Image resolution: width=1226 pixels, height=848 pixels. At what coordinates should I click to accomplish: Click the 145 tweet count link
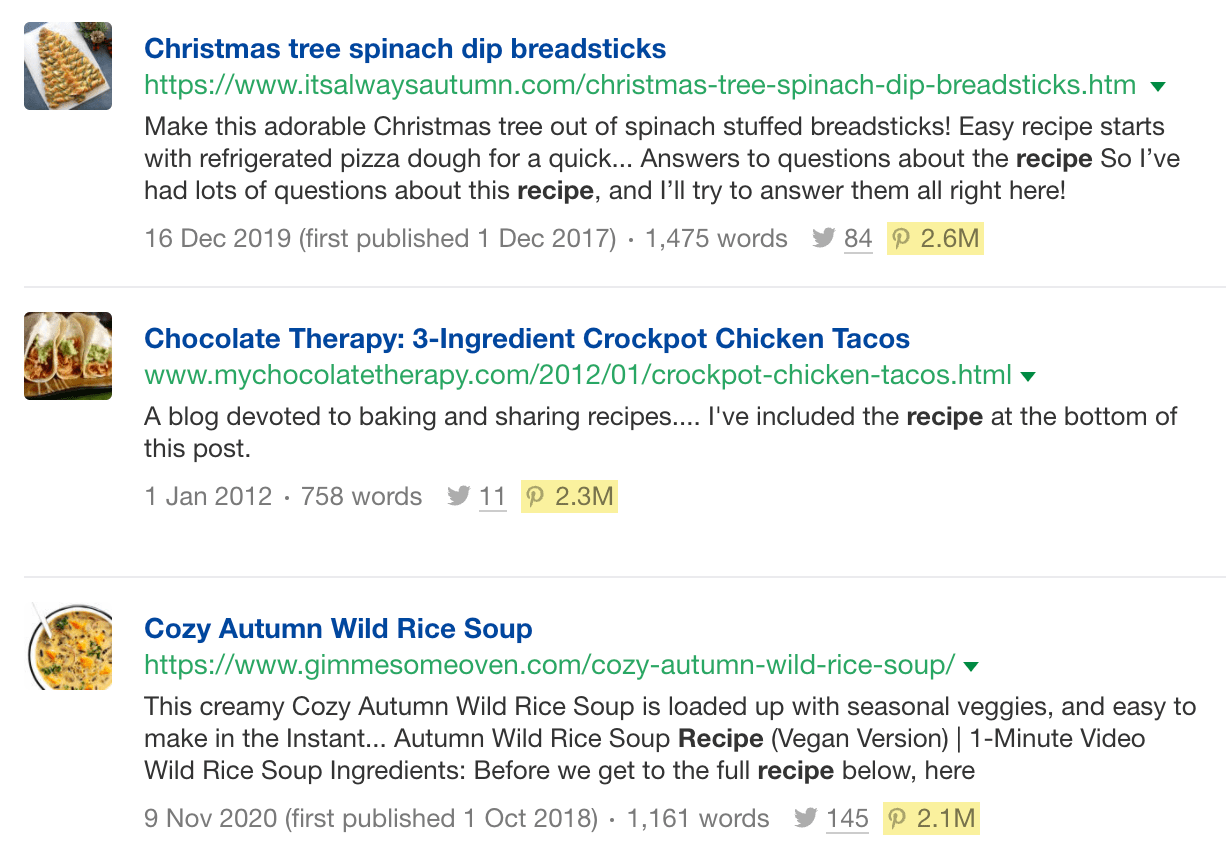pyautogui.click(x=846, y=817)
